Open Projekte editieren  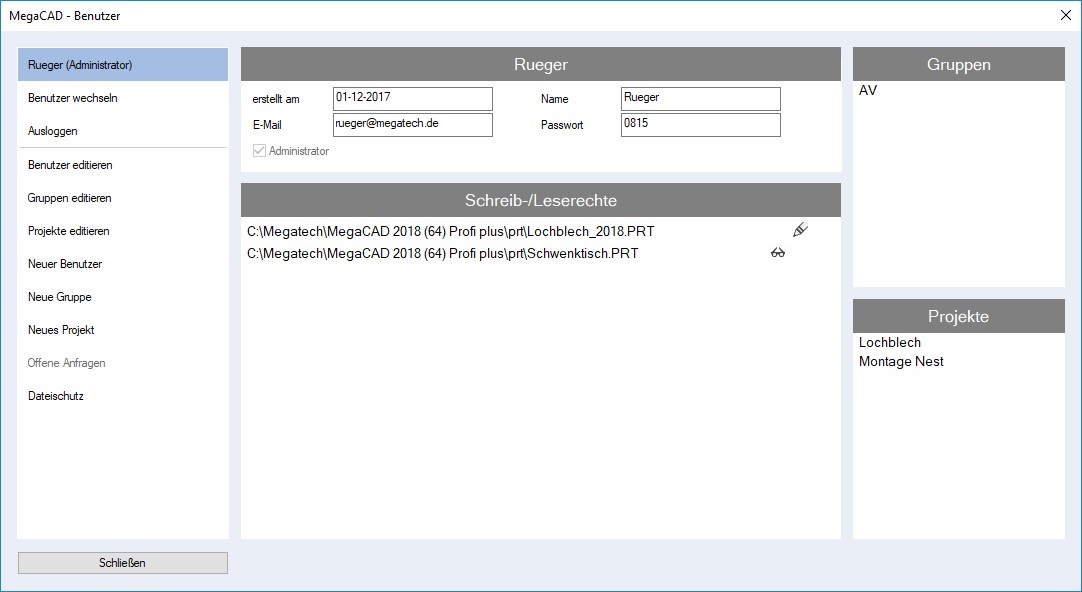pyautogui.click(x=123, y=231)
